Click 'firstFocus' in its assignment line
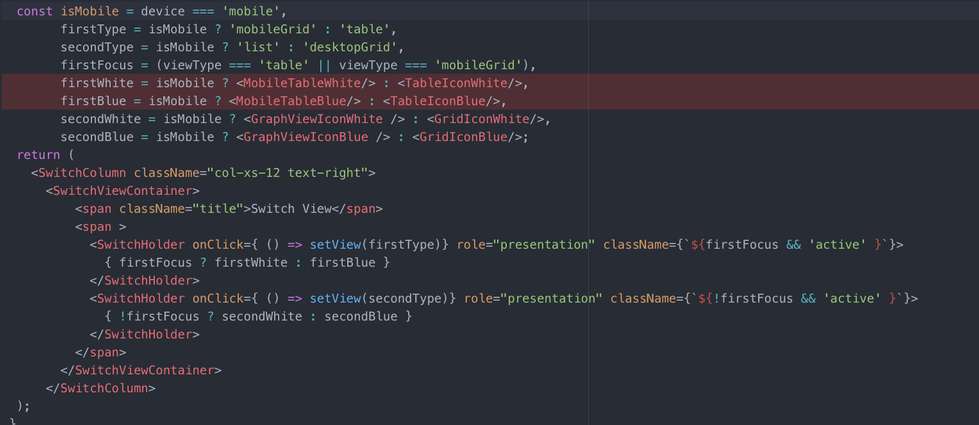Screen dimensions: 979x425 click(x=97, y=66)
